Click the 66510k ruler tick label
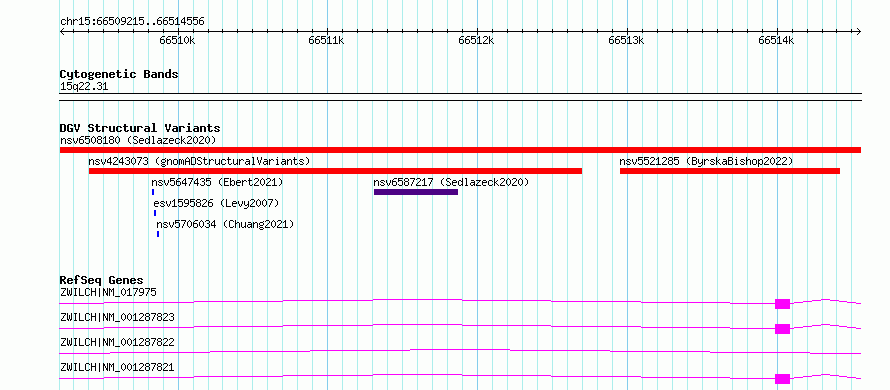This screenshot has height=390, width=890. click(x=178, y=41)
